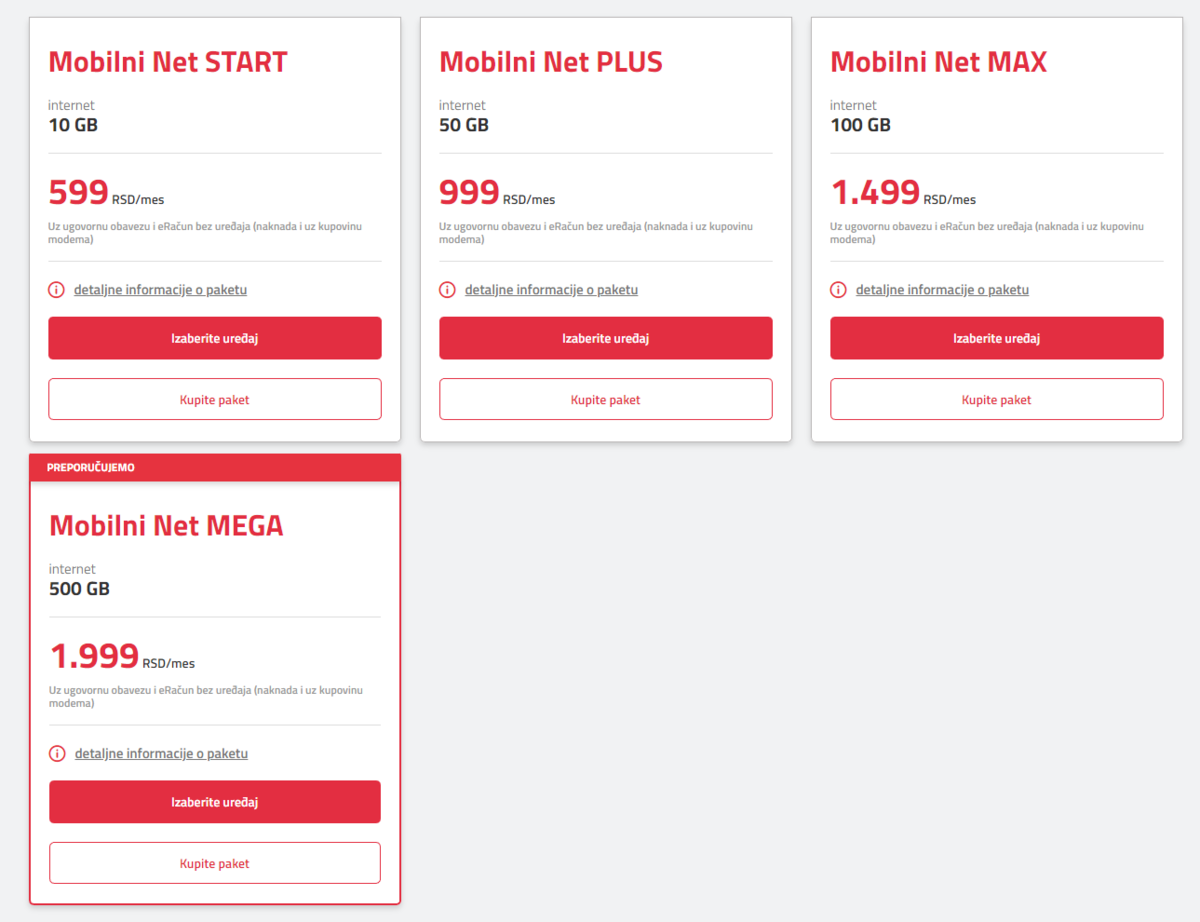Screen dimensions: 1200x922
Task: Open detaljne informacije o paketu for MAX
Action: pyautogui.click(x=942, y=290)
